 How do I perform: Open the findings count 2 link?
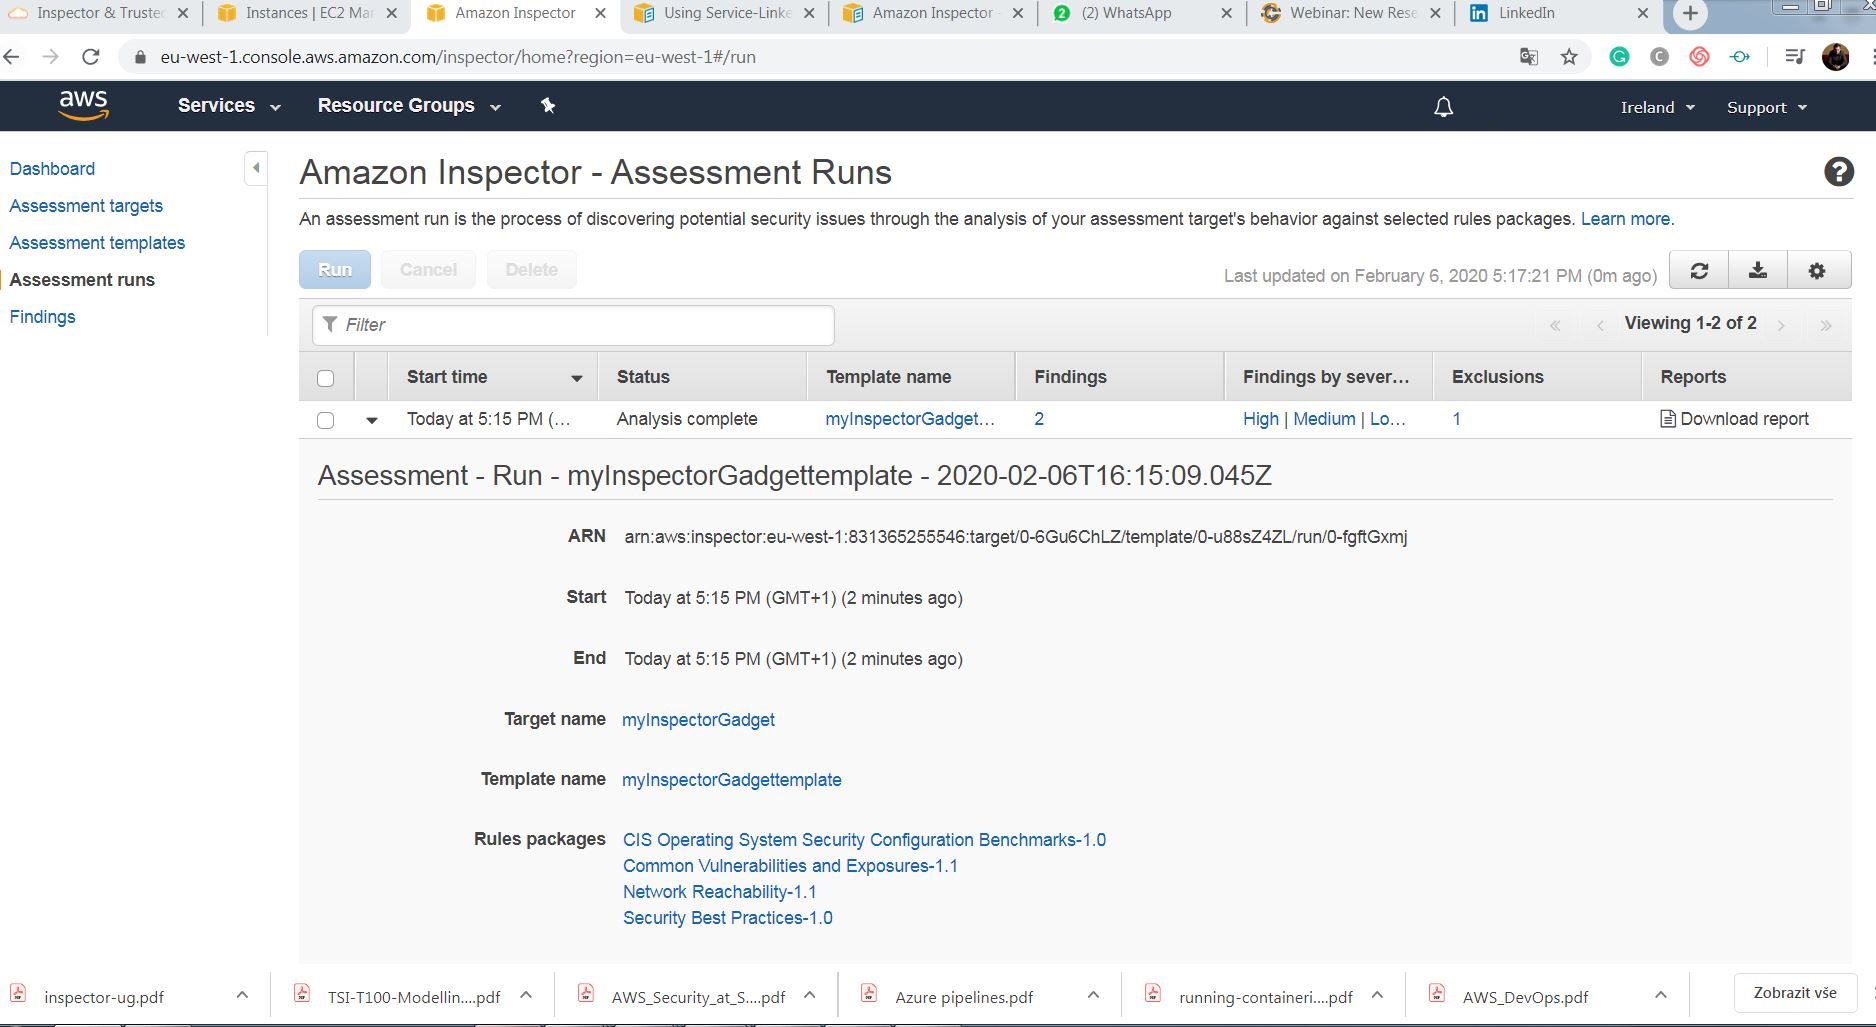click(x=1039, y=419)
